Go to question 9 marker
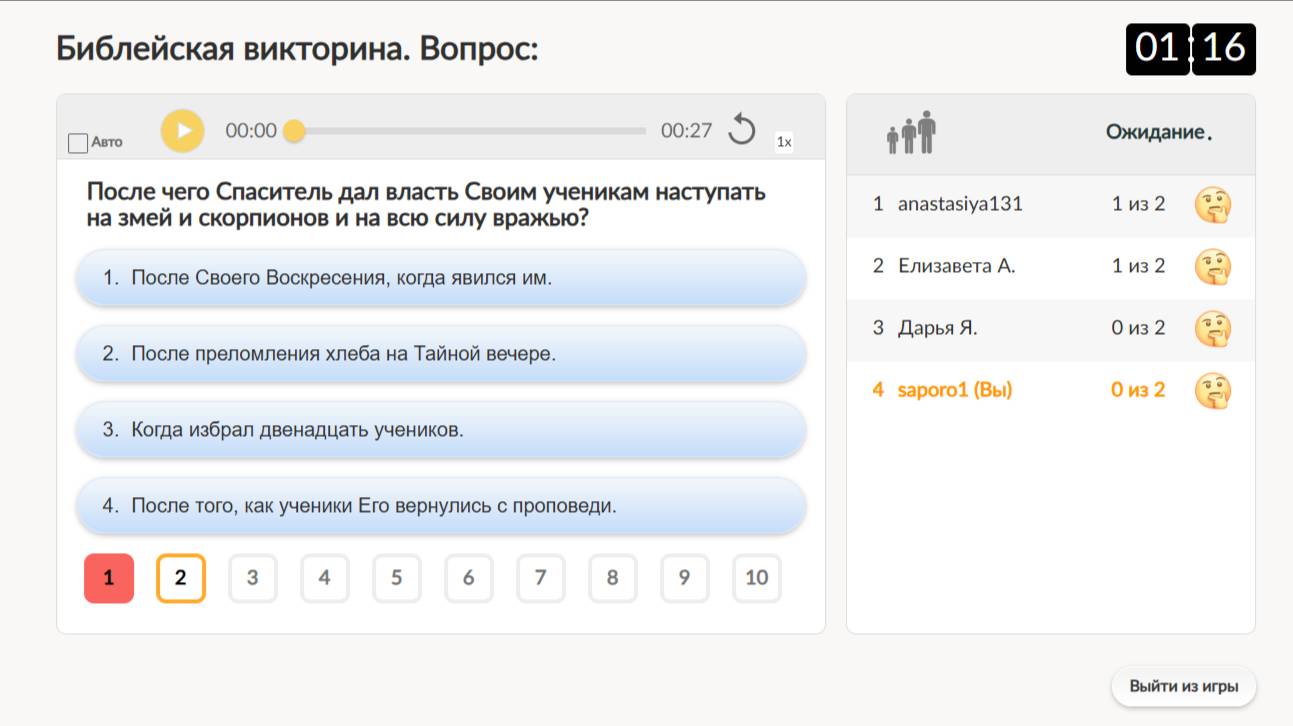Screen dimensions: 1293x726 (685, 578)
